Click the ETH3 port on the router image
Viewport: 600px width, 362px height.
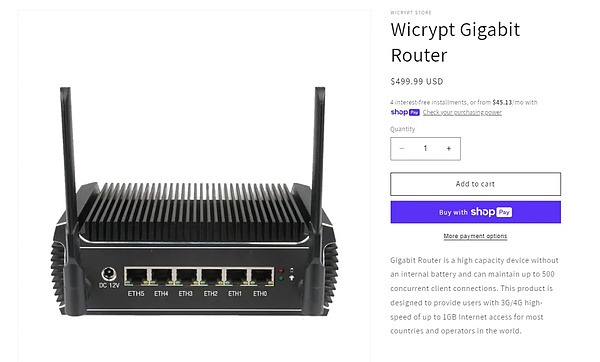[186, 277]
